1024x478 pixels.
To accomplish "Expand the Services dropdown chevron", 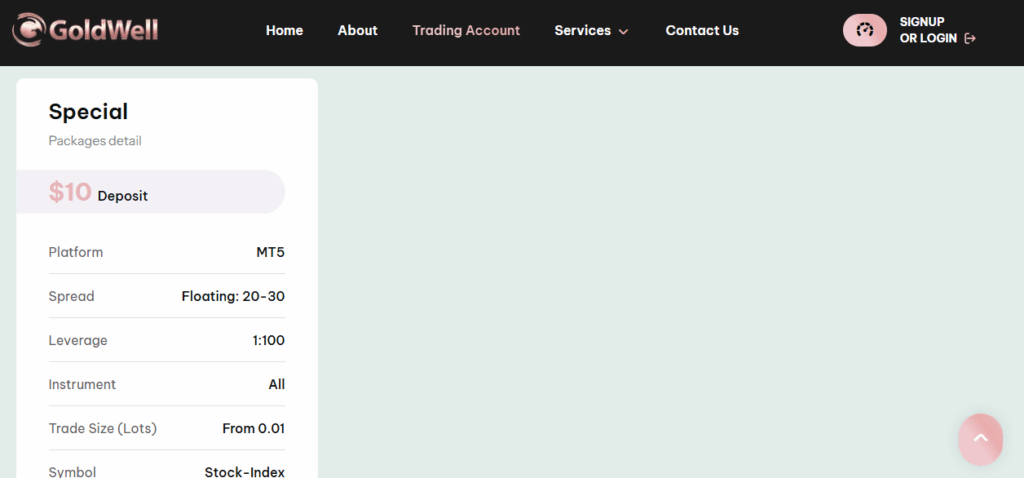I will (623, 31).
